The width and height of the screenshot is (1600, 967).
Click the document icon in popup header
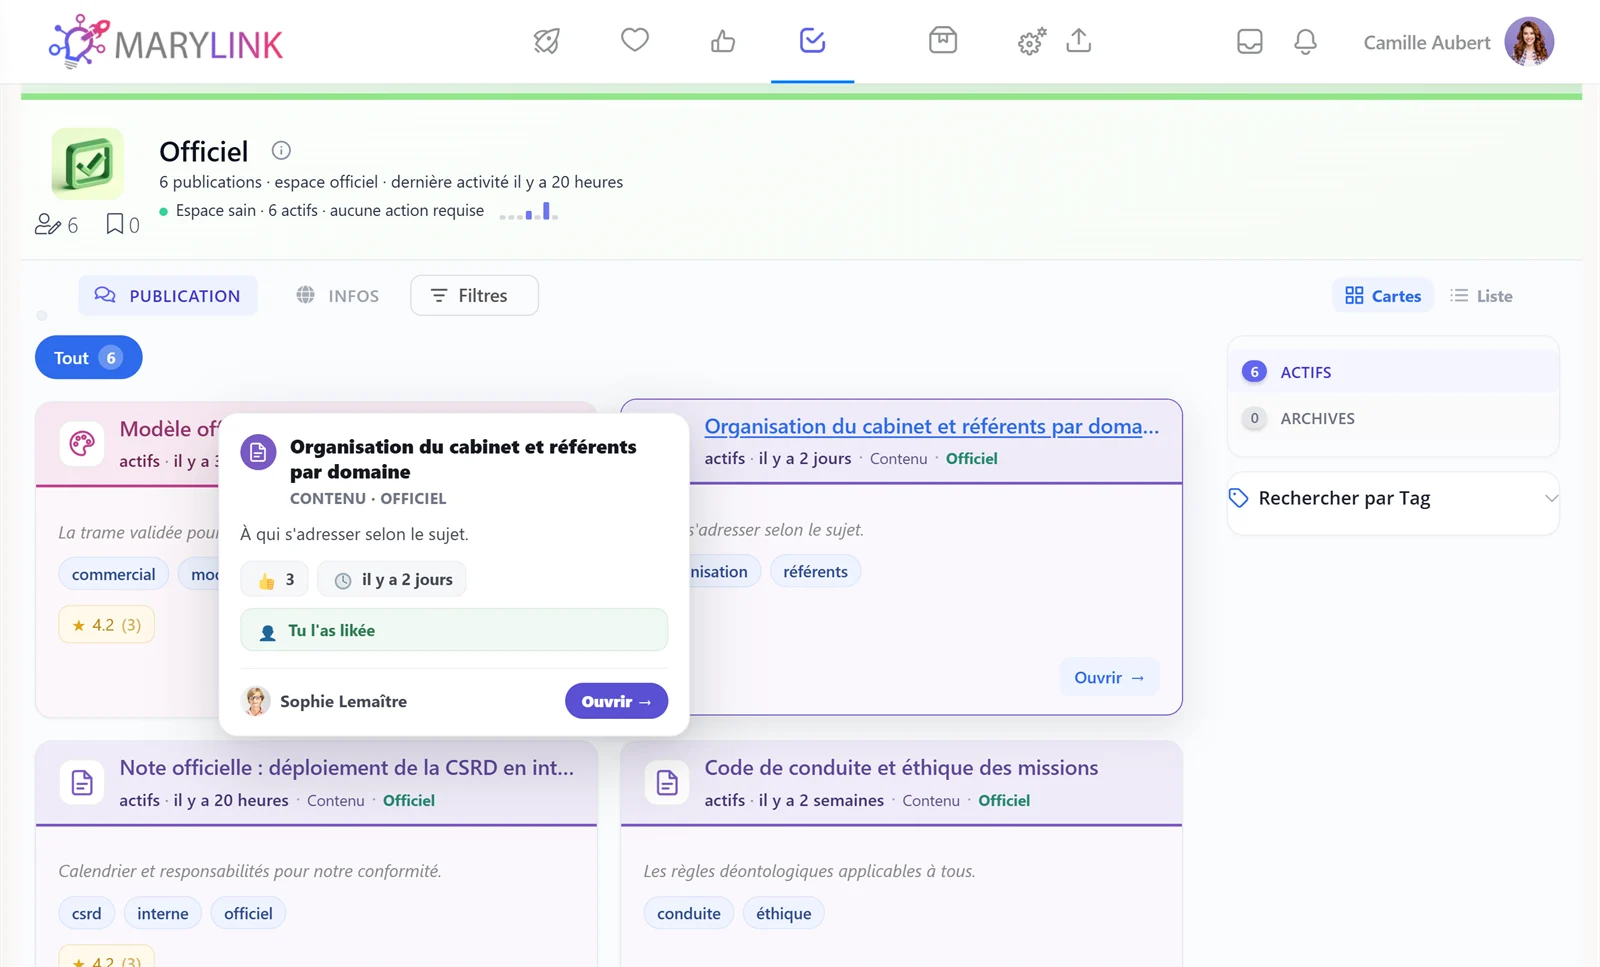pyautogui.click(x=258, y=453)
